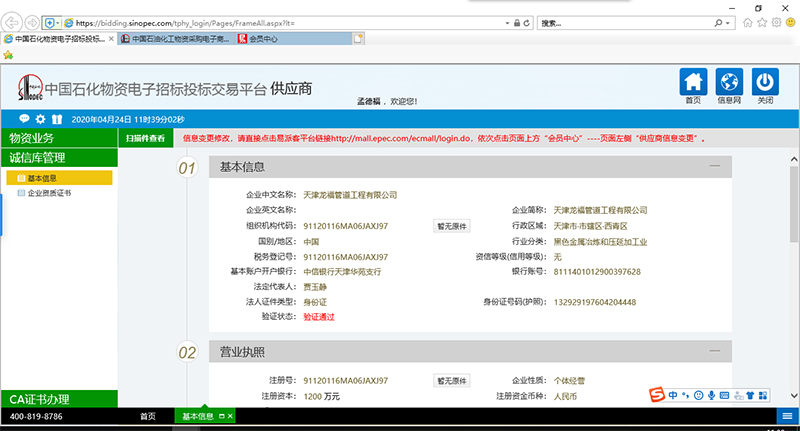Close the 中国石化物资电子招标 browser tab
The width and height of the screenshot is (800, 431).
pyautogui.click(x=111, y=38)
